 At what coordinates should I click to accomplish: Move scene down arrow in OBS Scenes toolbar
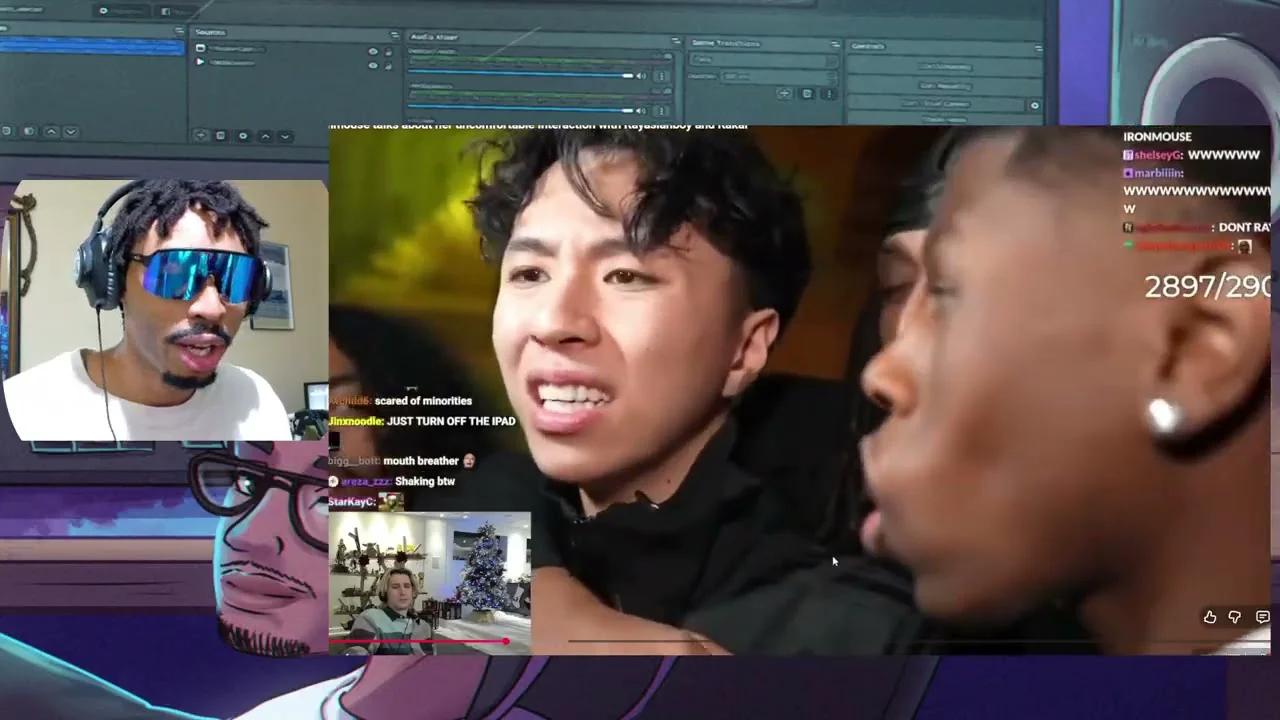71,131
